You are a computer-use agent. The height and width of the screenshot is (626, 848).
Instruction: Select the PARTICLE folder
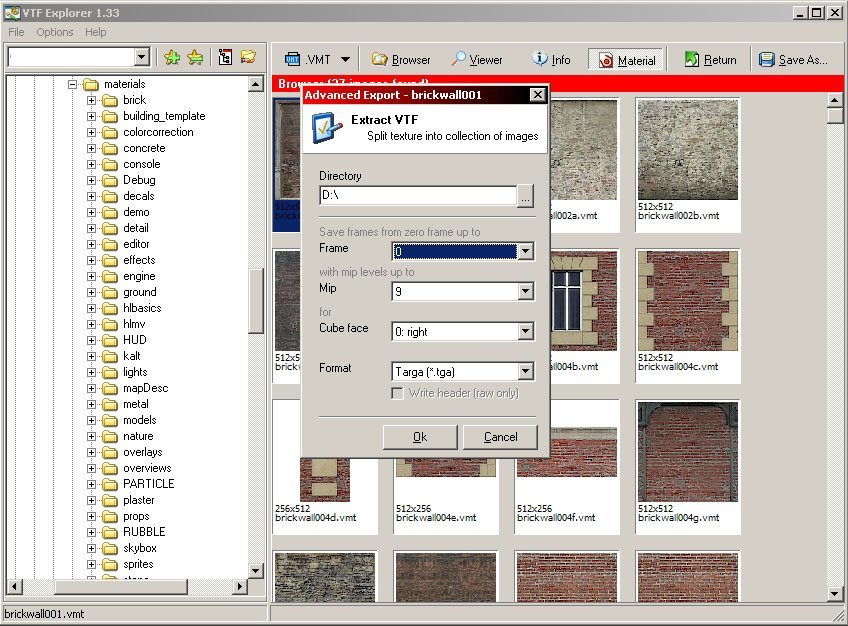(x=149, y=484)
